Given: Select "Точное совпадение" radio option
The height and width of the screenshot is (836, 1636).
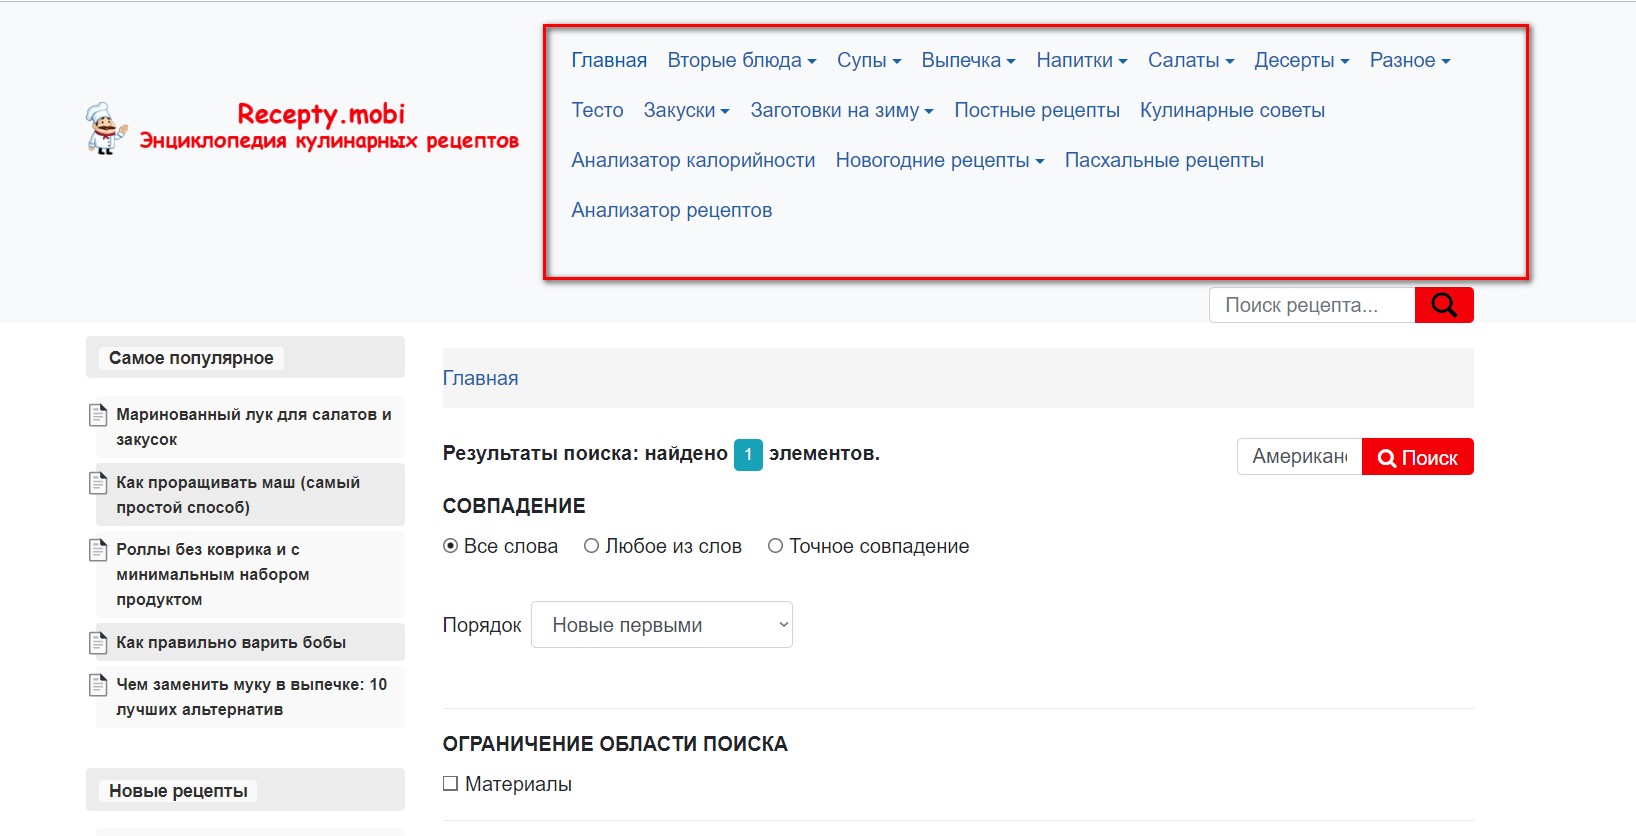Looking at the screenshot, I should (775, 546).
